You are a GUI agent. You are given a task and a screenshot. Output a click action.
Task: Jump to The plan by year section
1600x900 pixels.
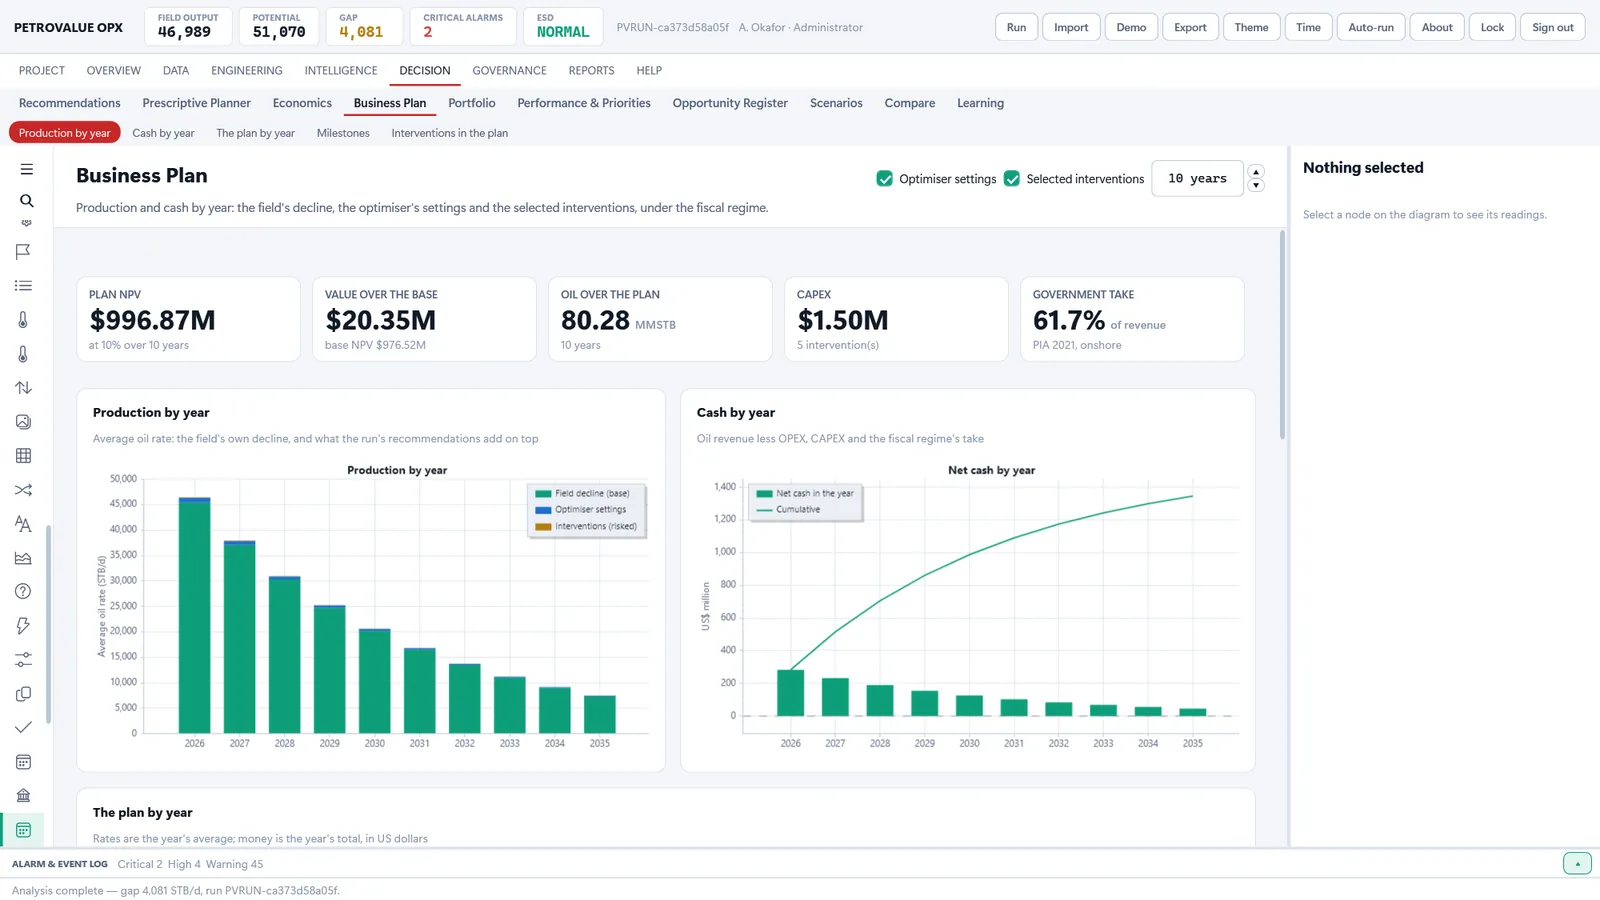(x=255, y=133)
